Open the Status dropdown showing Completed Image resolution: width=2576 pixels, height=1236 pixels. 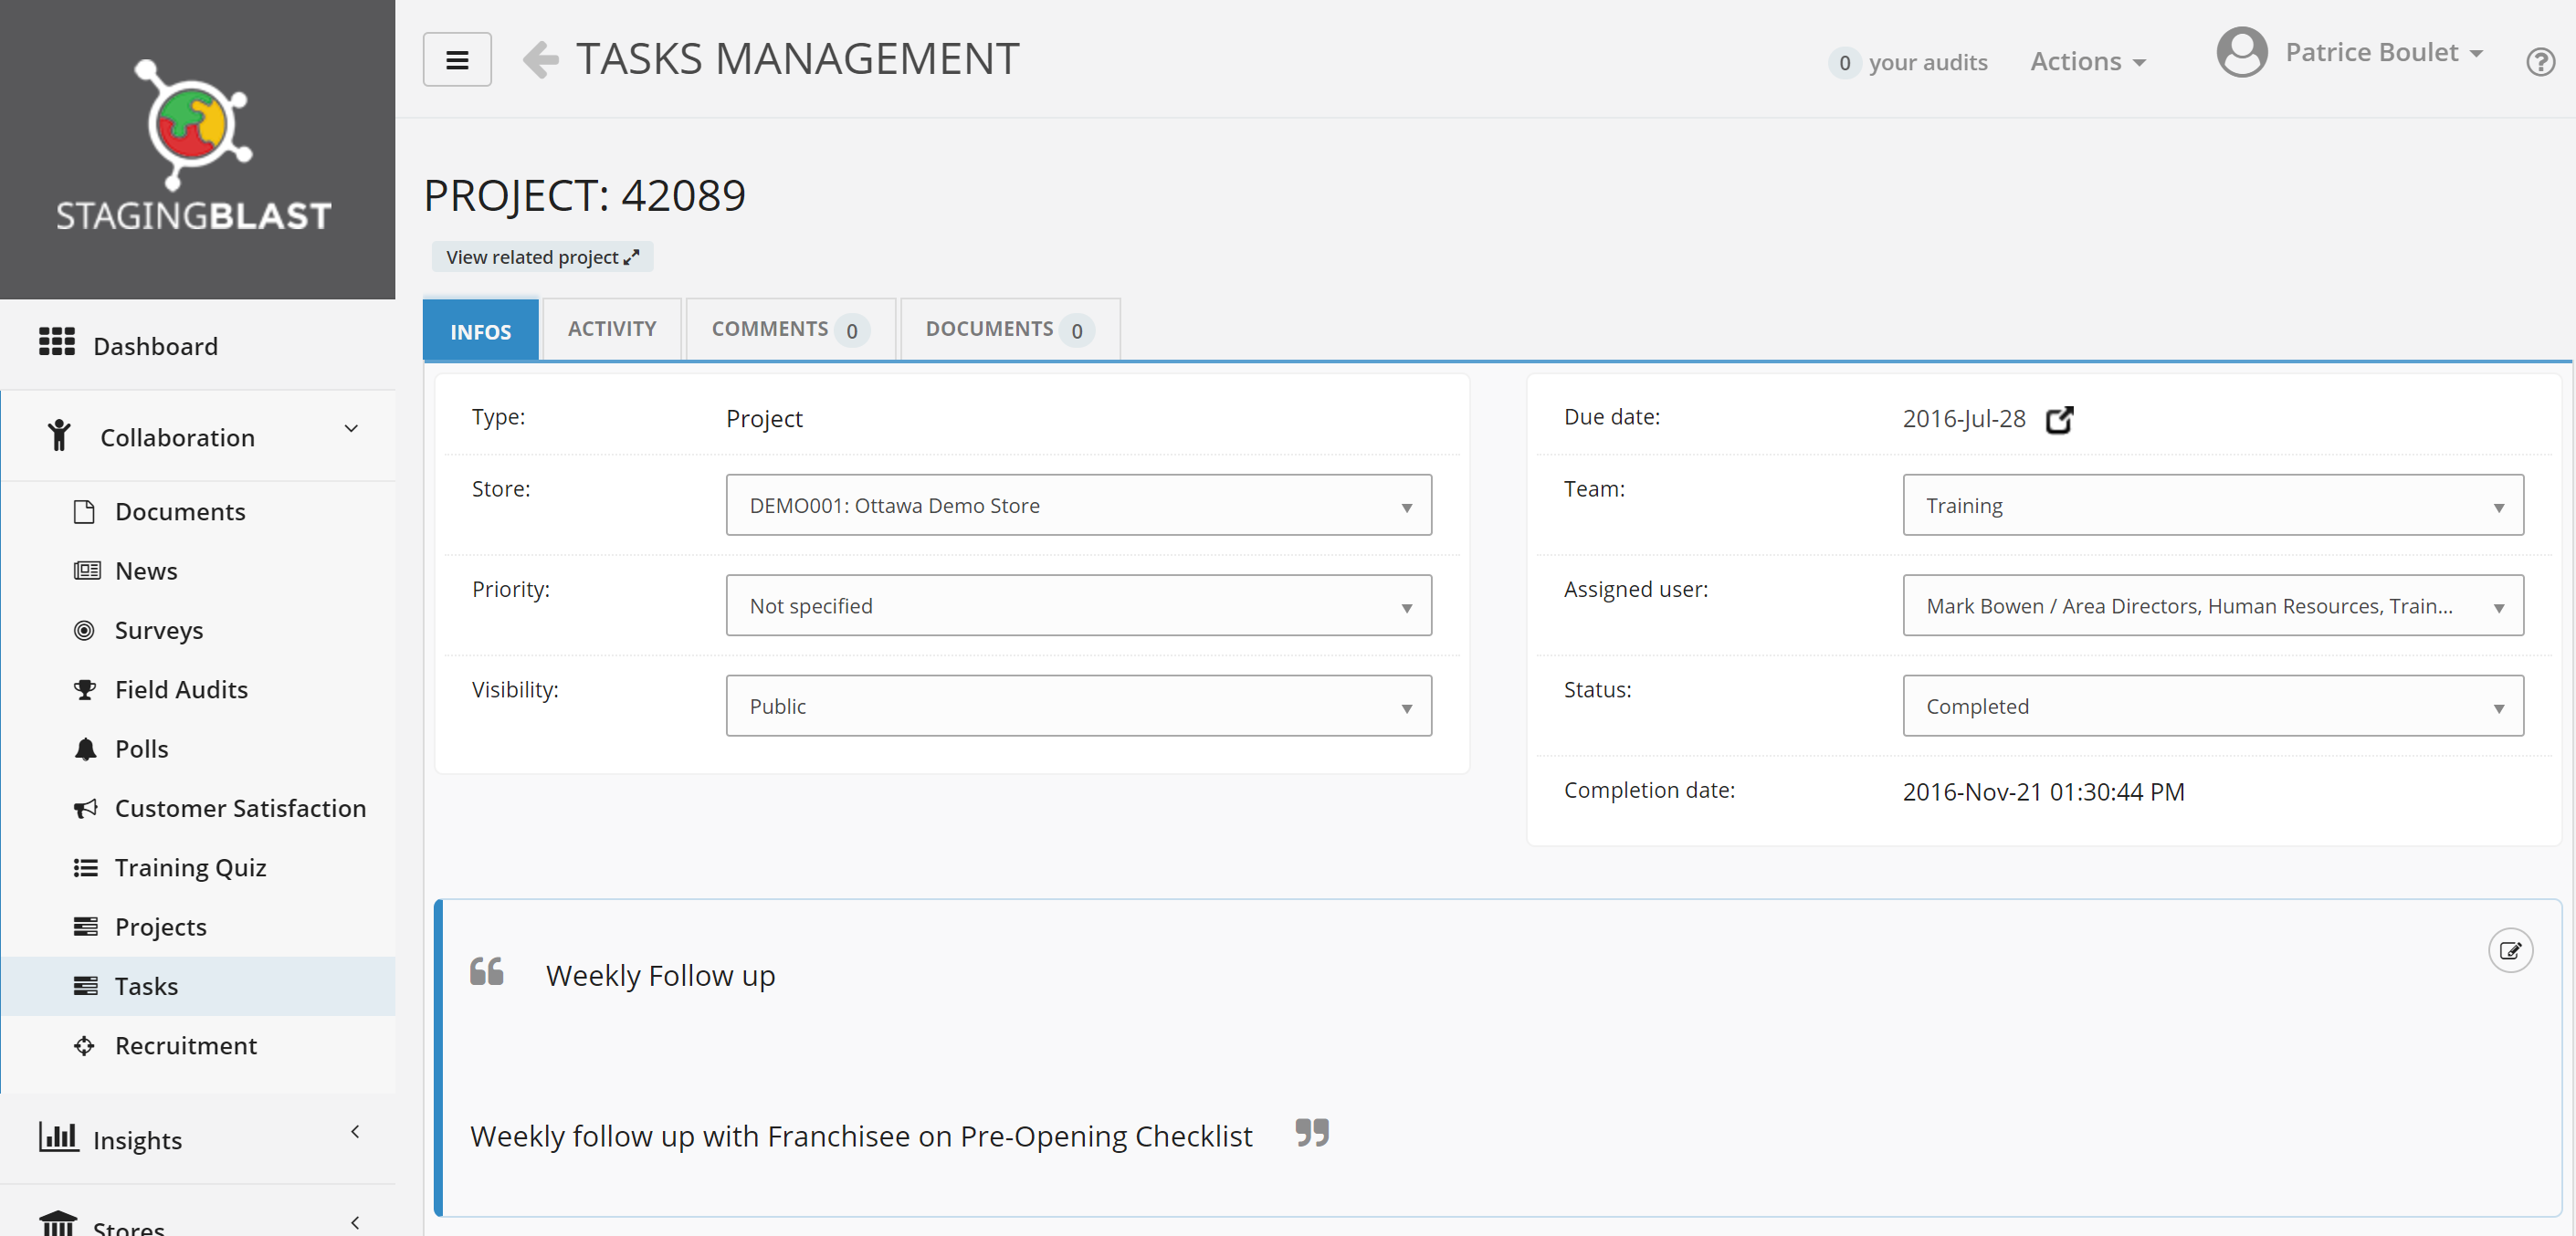pyautogui.click(x=2212, y=706)
